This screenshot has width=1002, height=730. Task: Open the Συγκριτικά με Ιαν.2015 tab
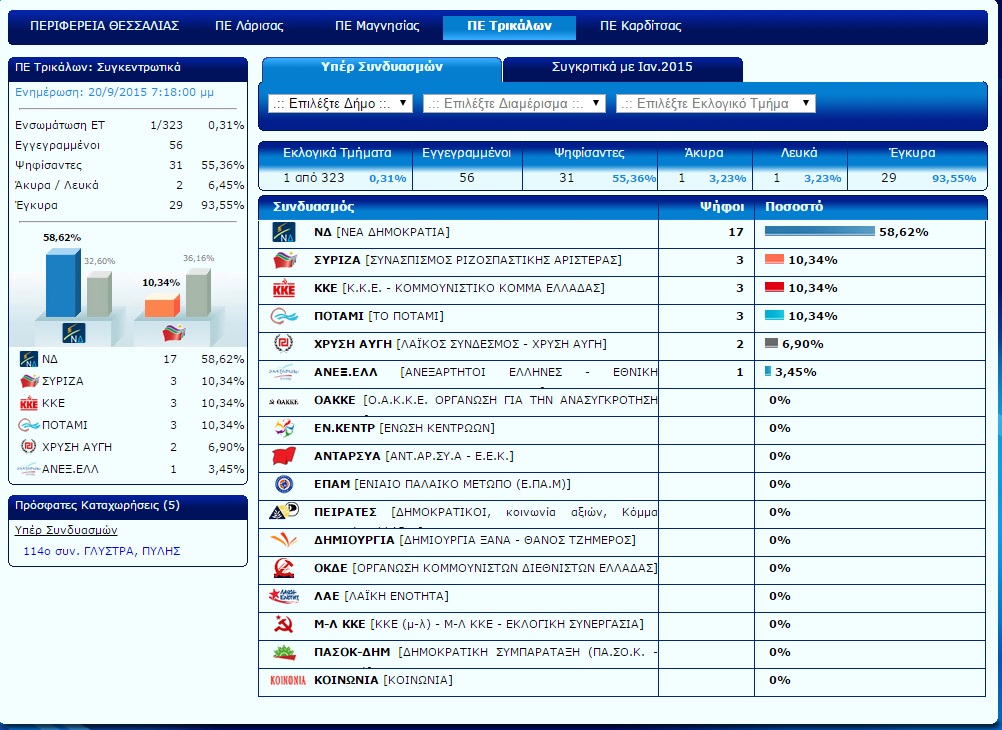coord(622,68)
